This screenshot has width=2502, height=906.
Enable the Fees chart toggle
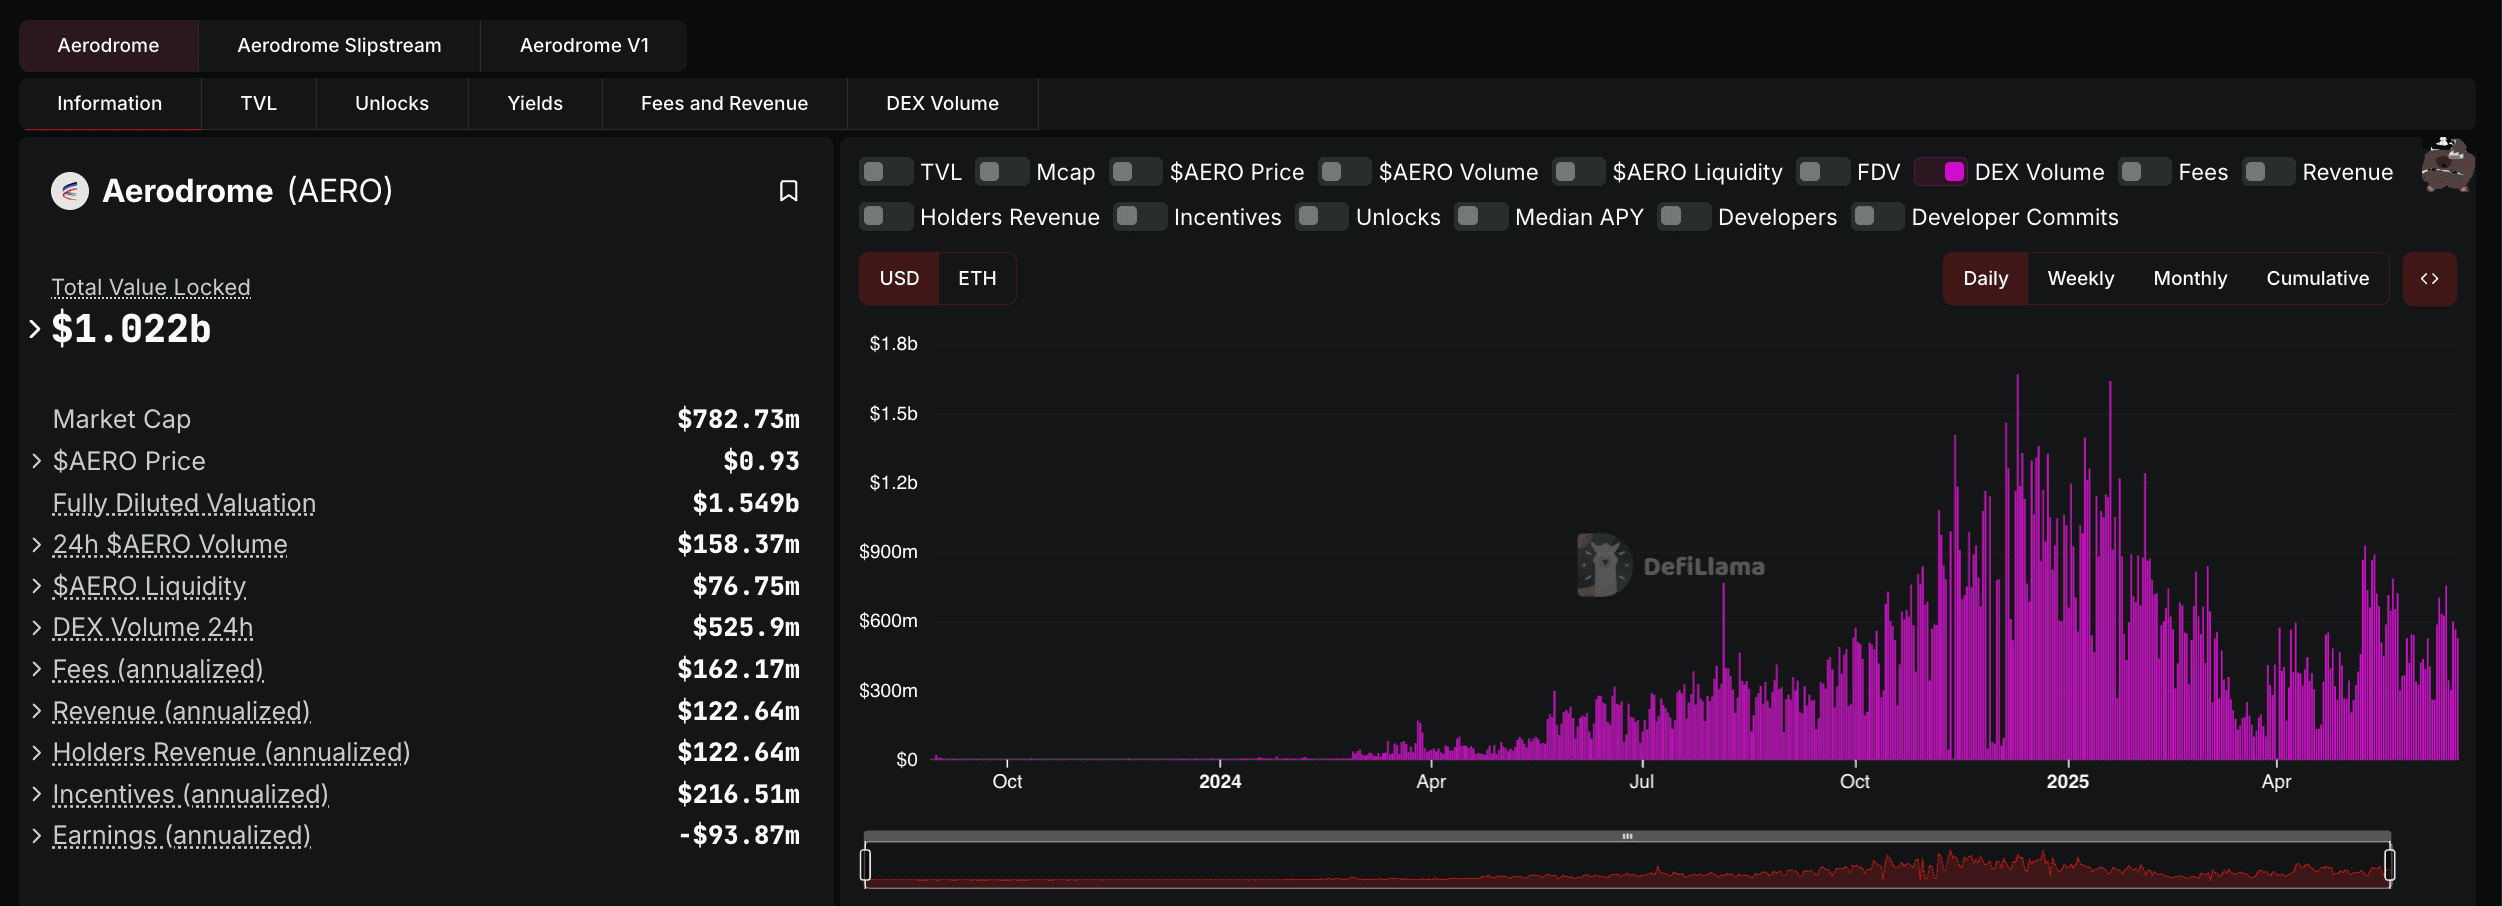[2144, 172]
